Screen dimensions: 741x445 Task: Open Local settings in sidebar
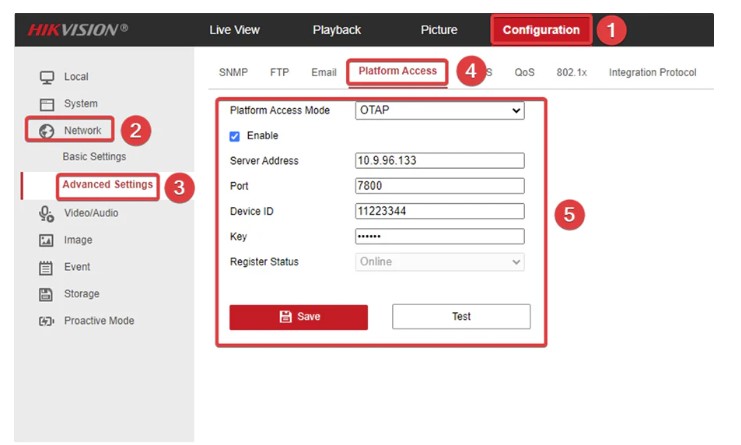point(76,77)
